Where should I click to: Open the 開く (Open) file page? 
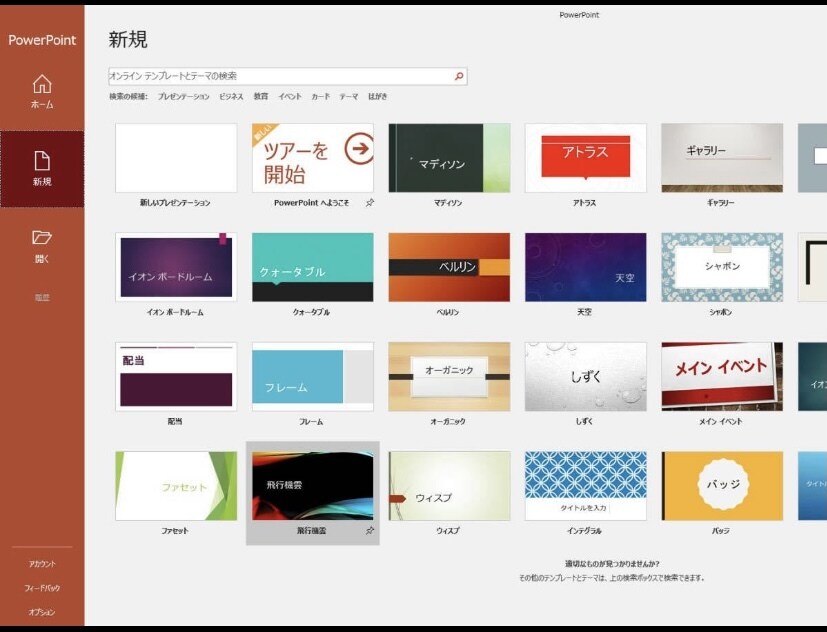42,246
